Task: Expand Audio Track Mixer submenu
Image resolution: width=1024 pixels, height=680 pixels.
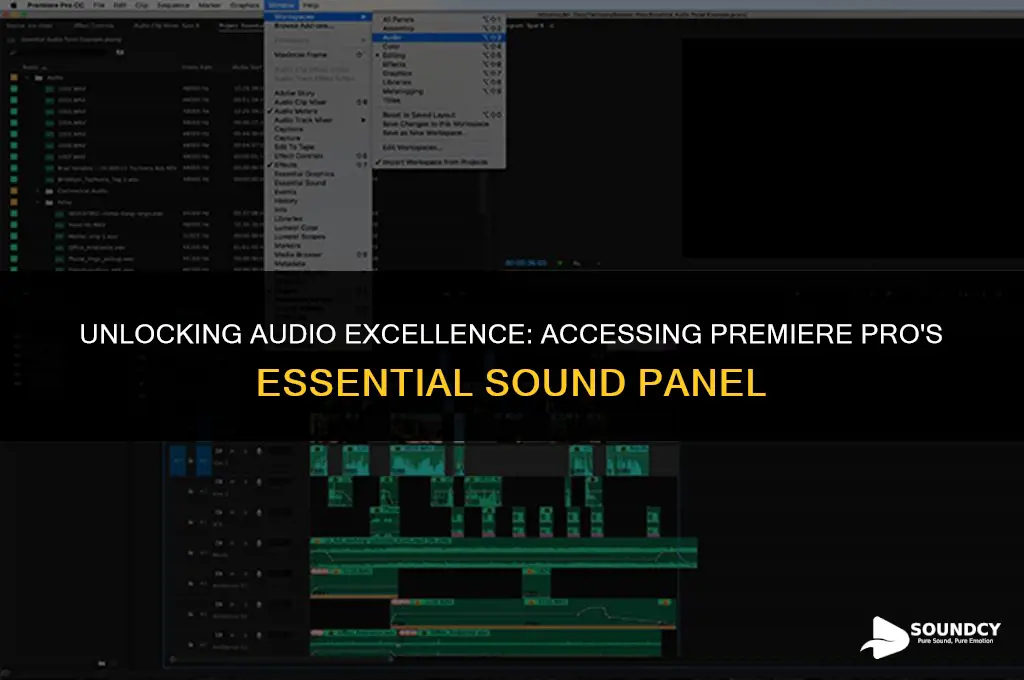Action: (318, 120)
